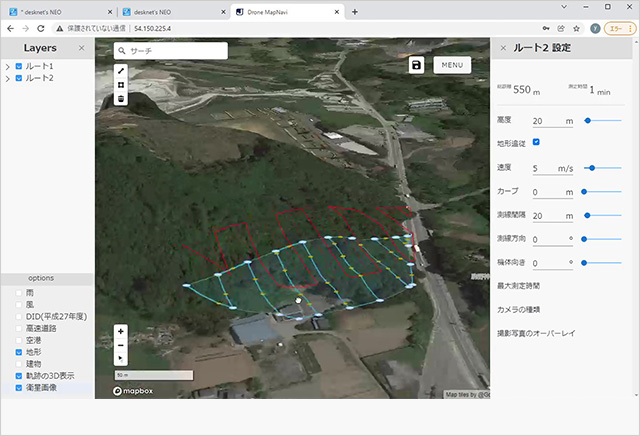Open the MENU button on the map

(452, 65)
